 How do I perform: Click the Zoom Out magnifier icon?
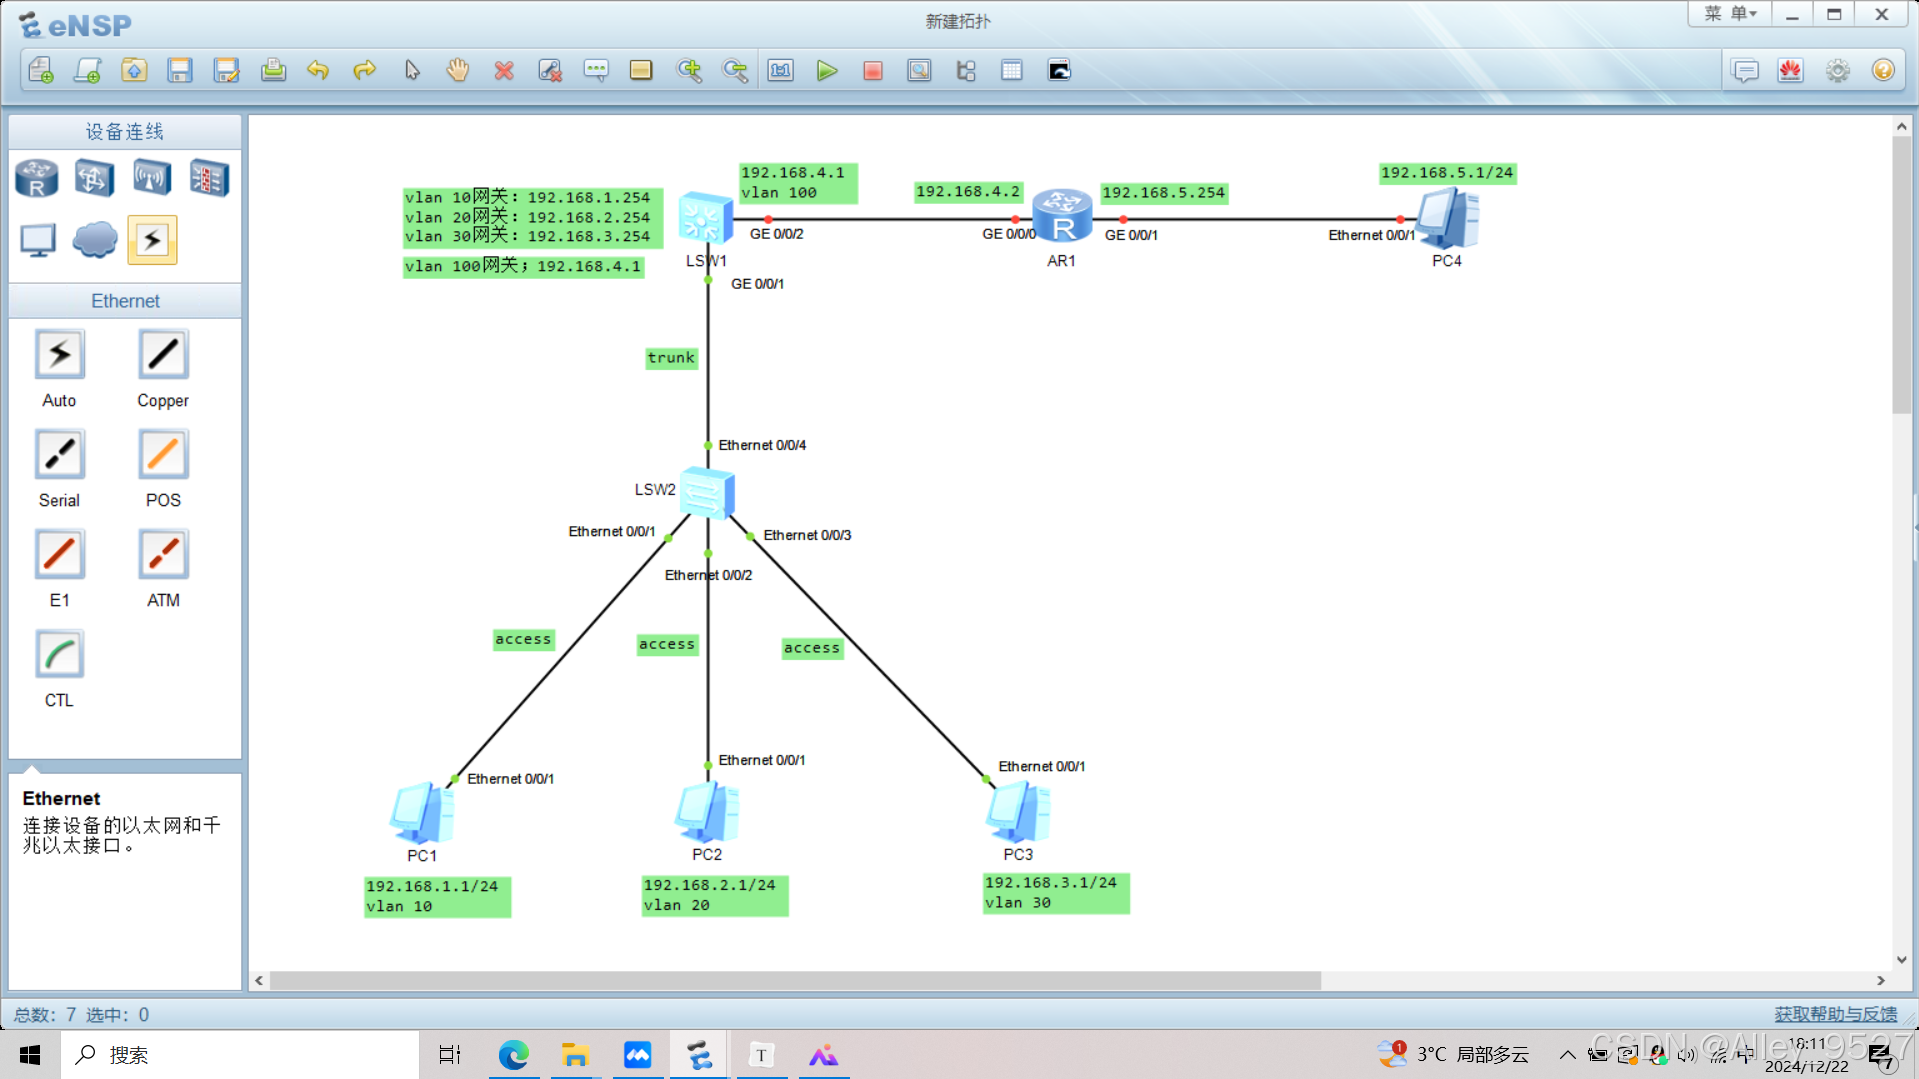coord(735,70)
